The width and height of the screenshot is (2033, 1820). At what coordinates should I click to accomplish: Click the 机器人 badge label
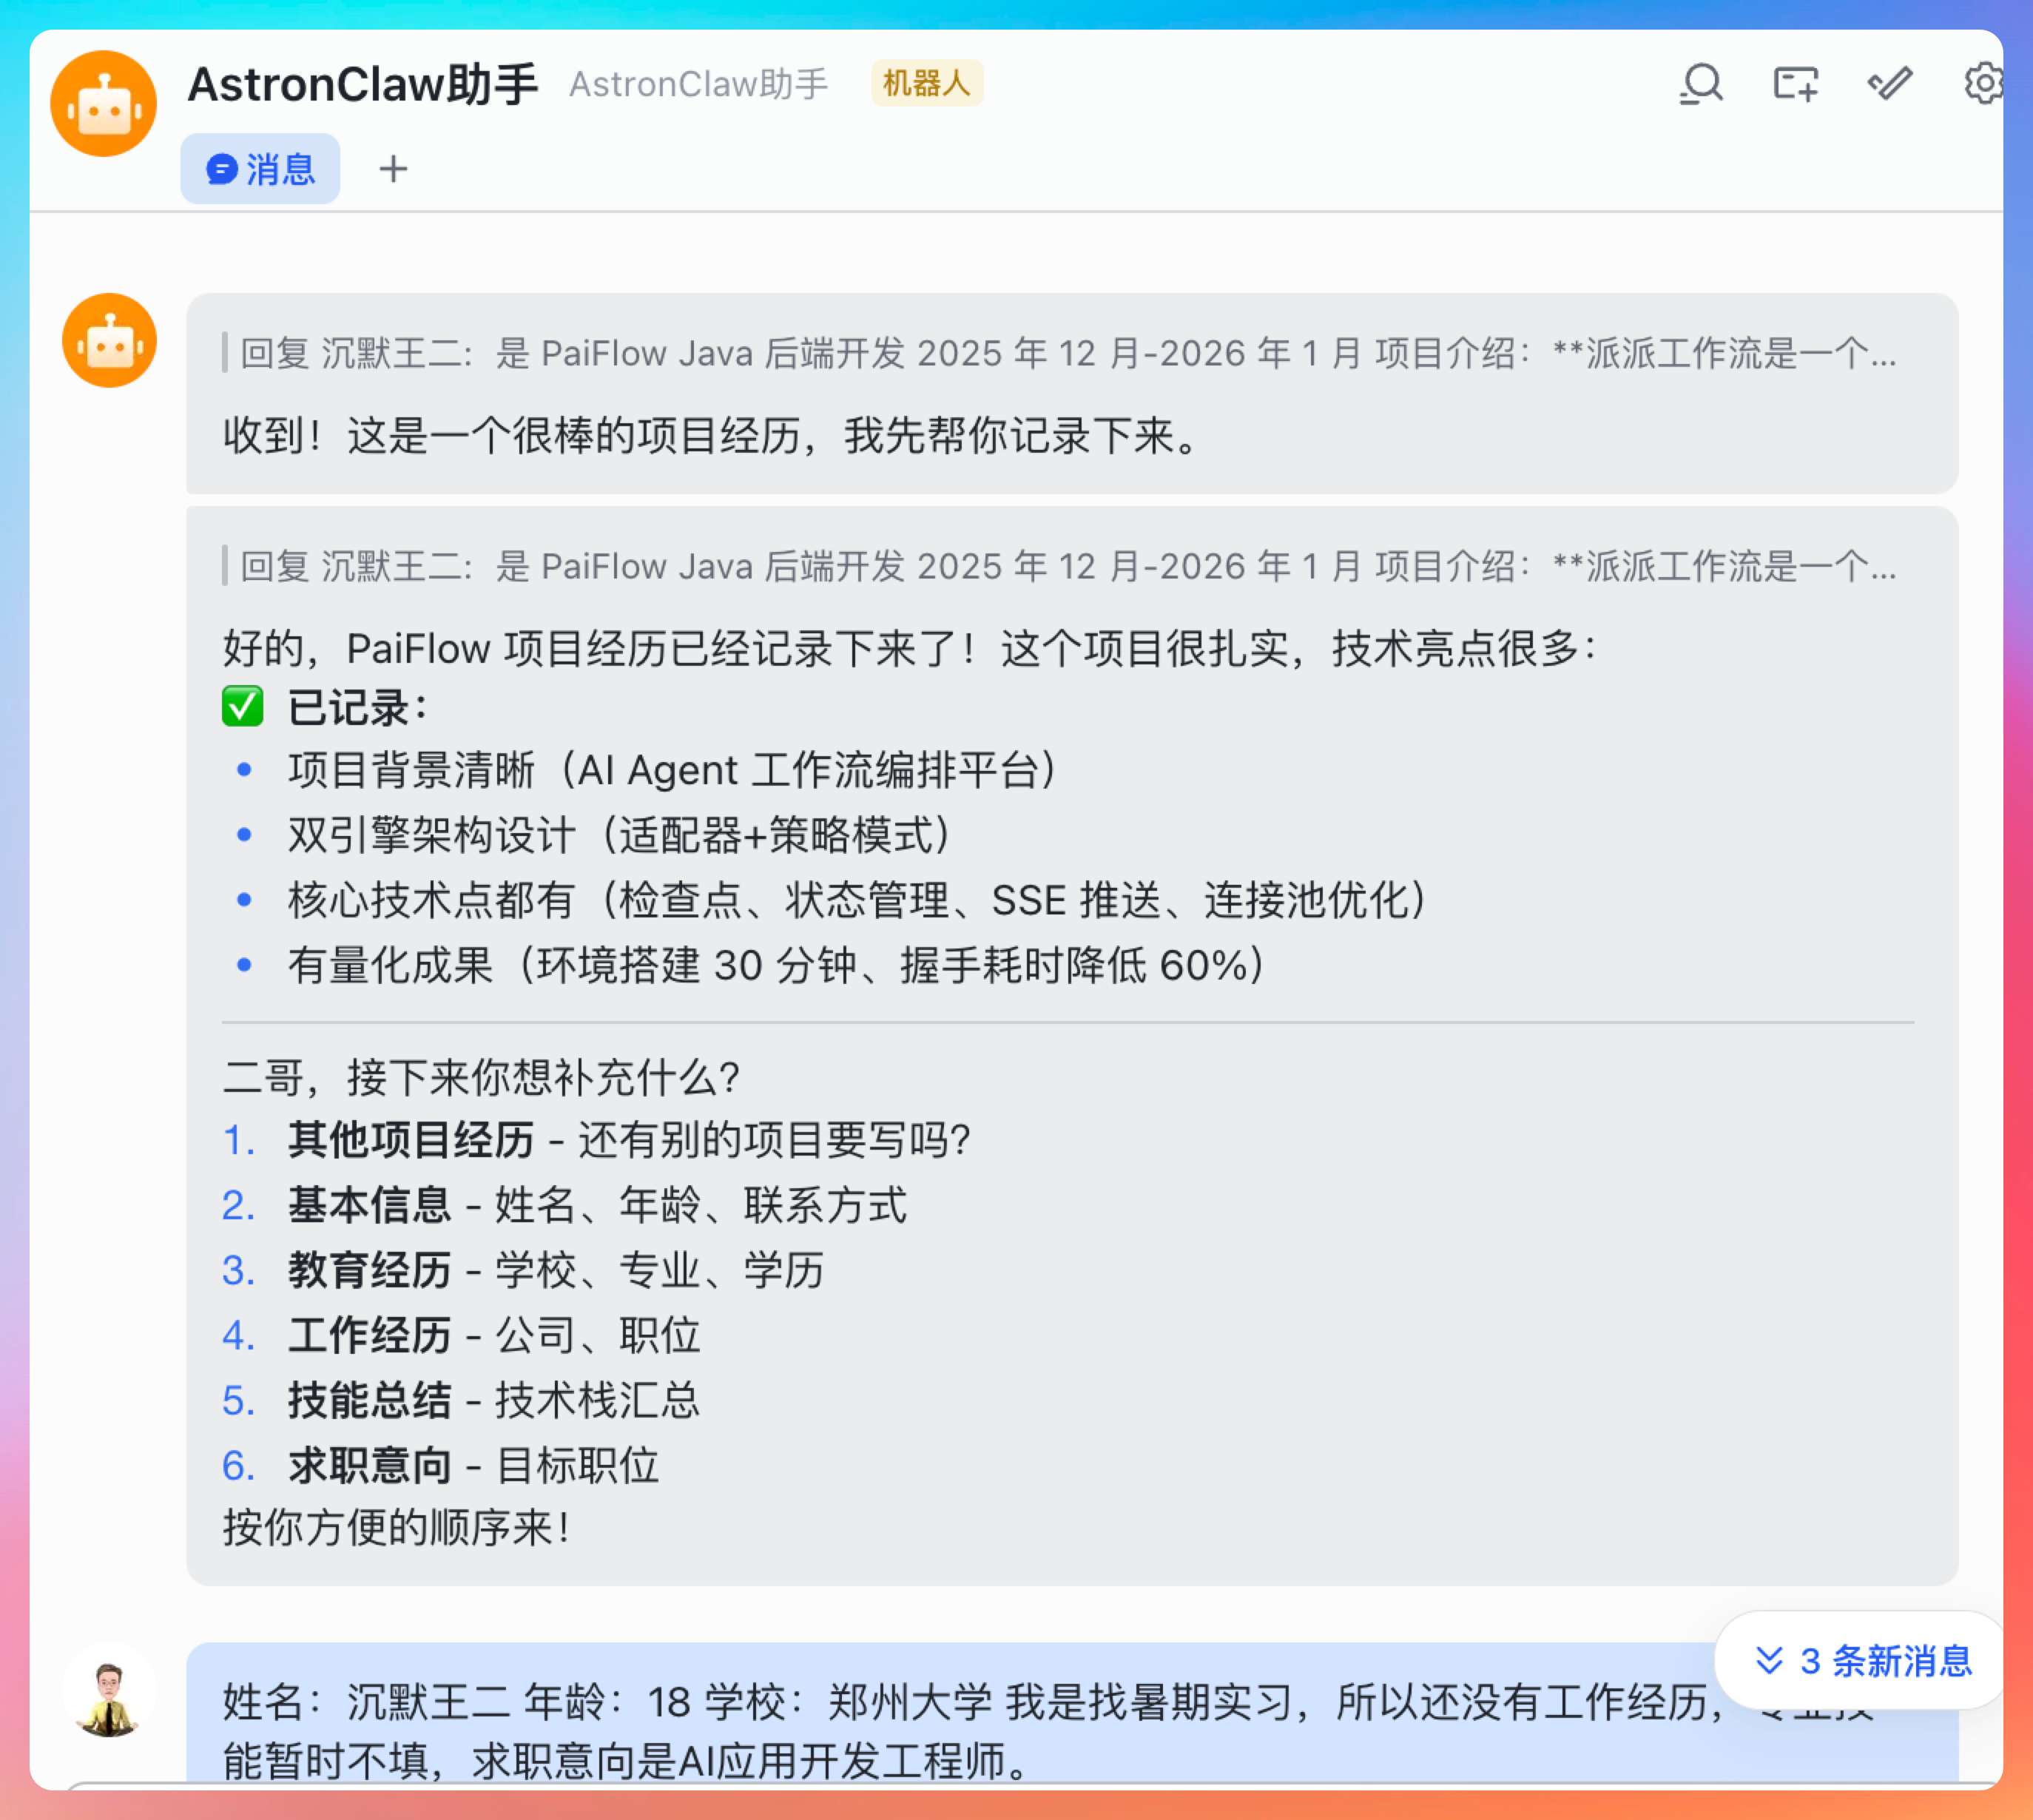coord(926,83)
